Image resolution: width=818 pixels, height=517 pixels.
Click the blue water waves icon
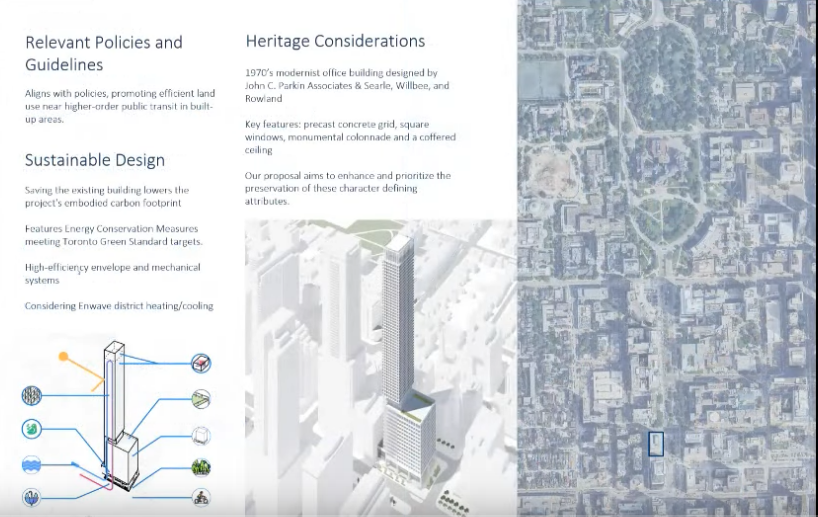click(x=31, y=464)
